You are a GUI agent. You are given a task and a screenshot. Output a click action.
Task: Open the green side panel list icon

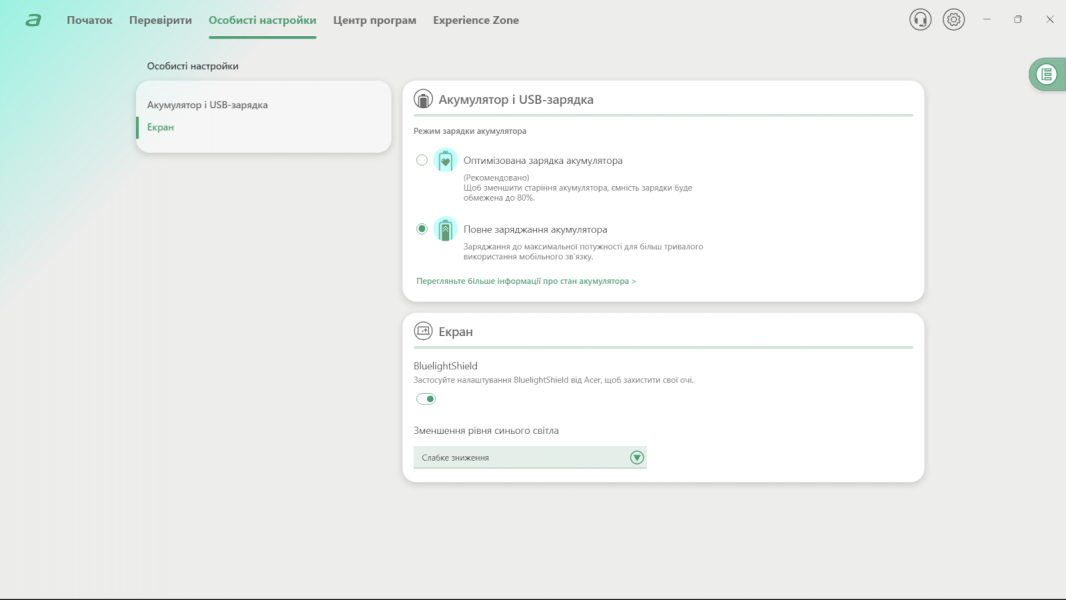1046,74
